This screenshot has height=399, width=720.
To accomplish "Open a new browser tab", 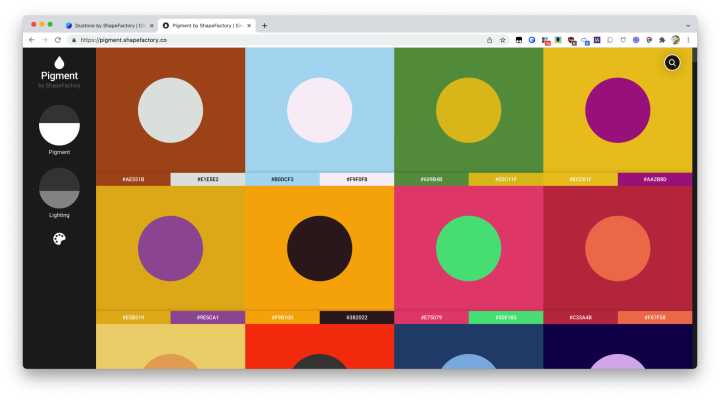I will point(264,26).
